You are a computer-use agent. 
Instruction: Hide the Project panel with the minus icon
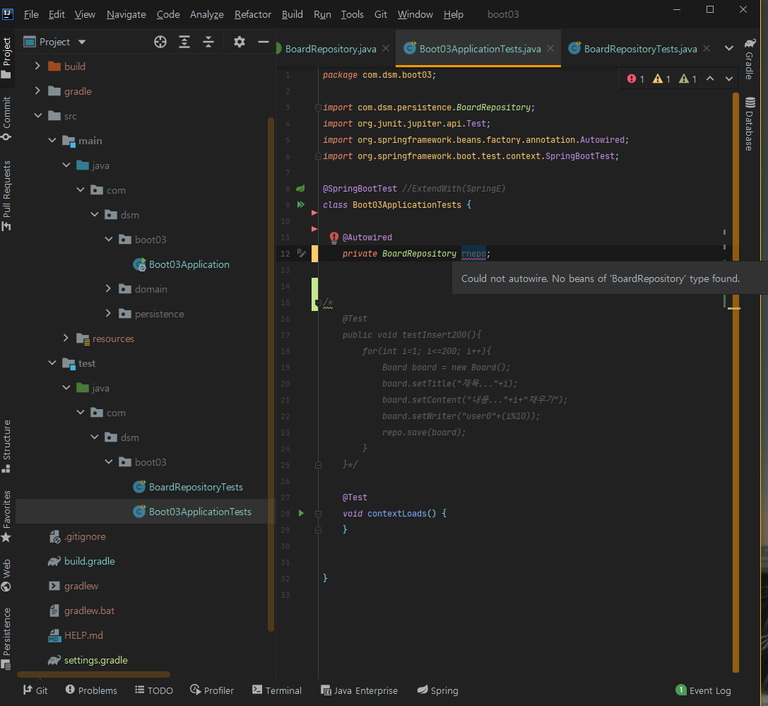[x=263, y=42]
